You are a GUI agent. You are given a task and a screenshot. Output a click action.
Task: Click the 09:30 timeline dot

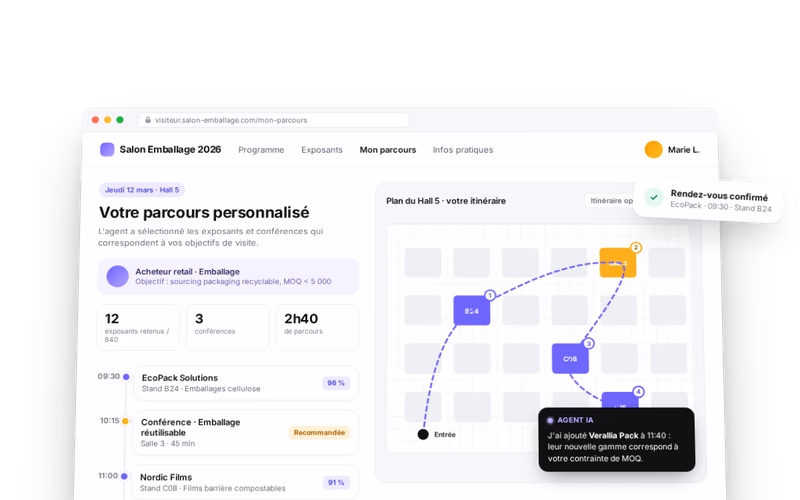tap(126, 377)
